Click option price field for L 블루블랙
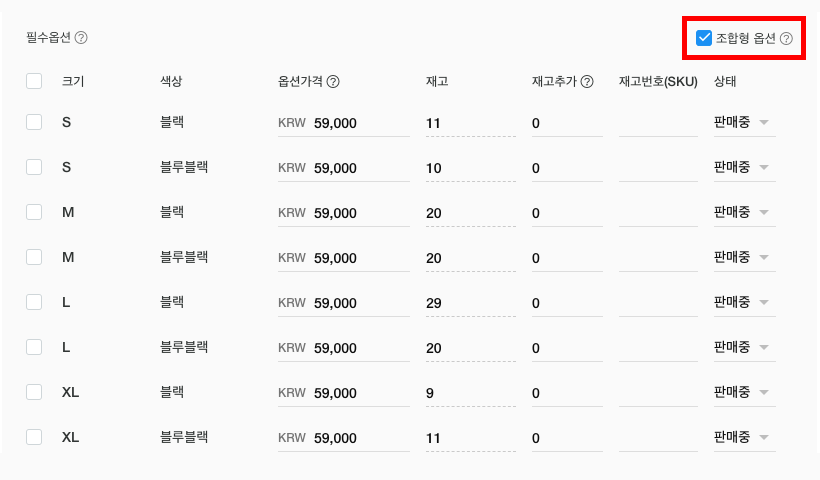820x480 pixels. pyautogui.click(x=358, y=348)
